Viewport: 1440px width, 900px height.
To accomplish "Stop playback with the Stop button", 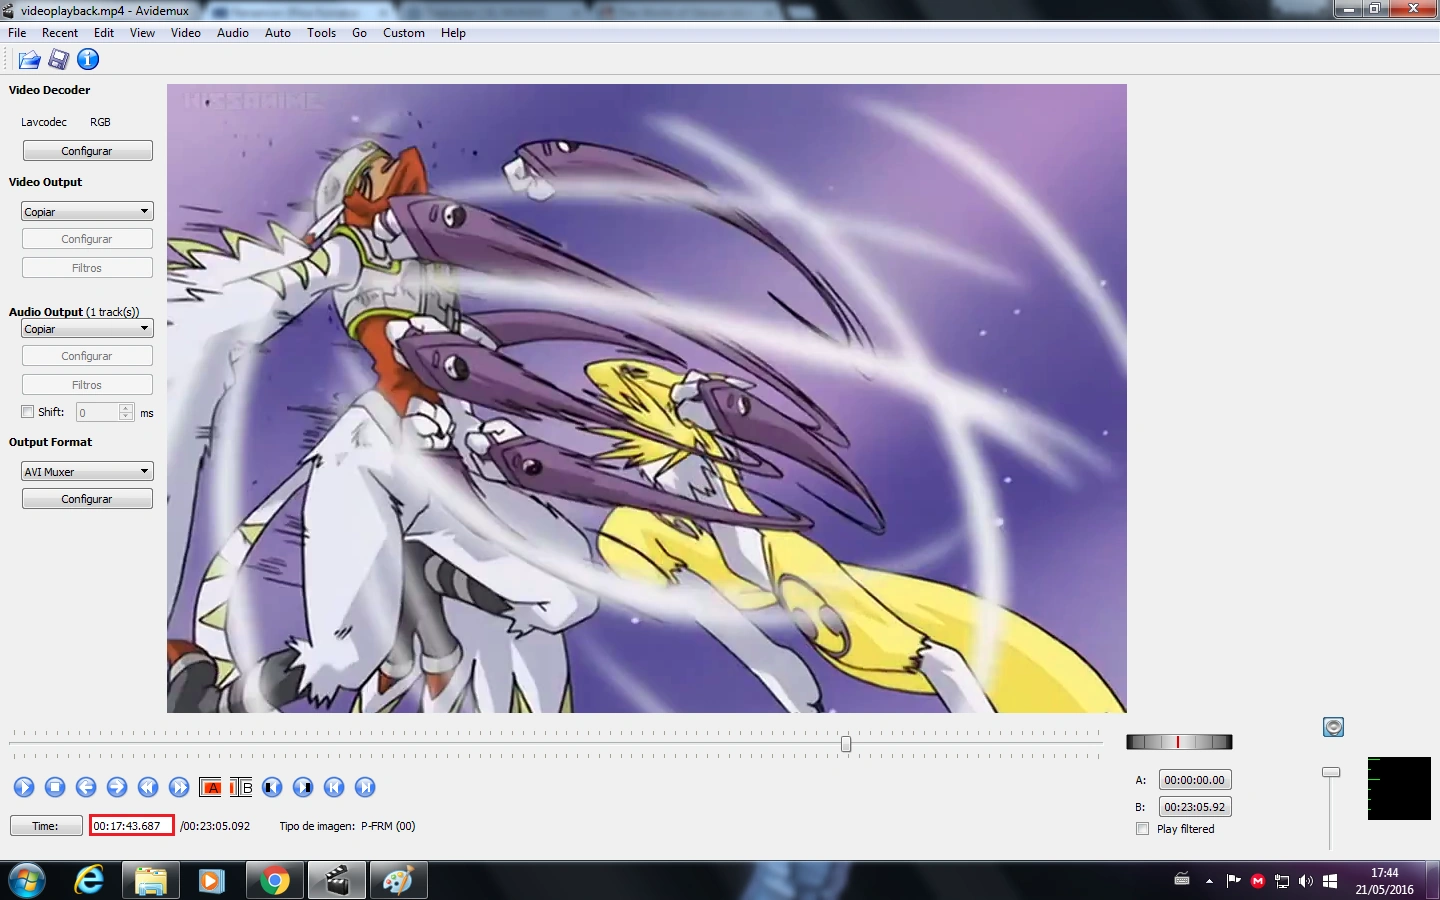I will click(x=55, y=787).
